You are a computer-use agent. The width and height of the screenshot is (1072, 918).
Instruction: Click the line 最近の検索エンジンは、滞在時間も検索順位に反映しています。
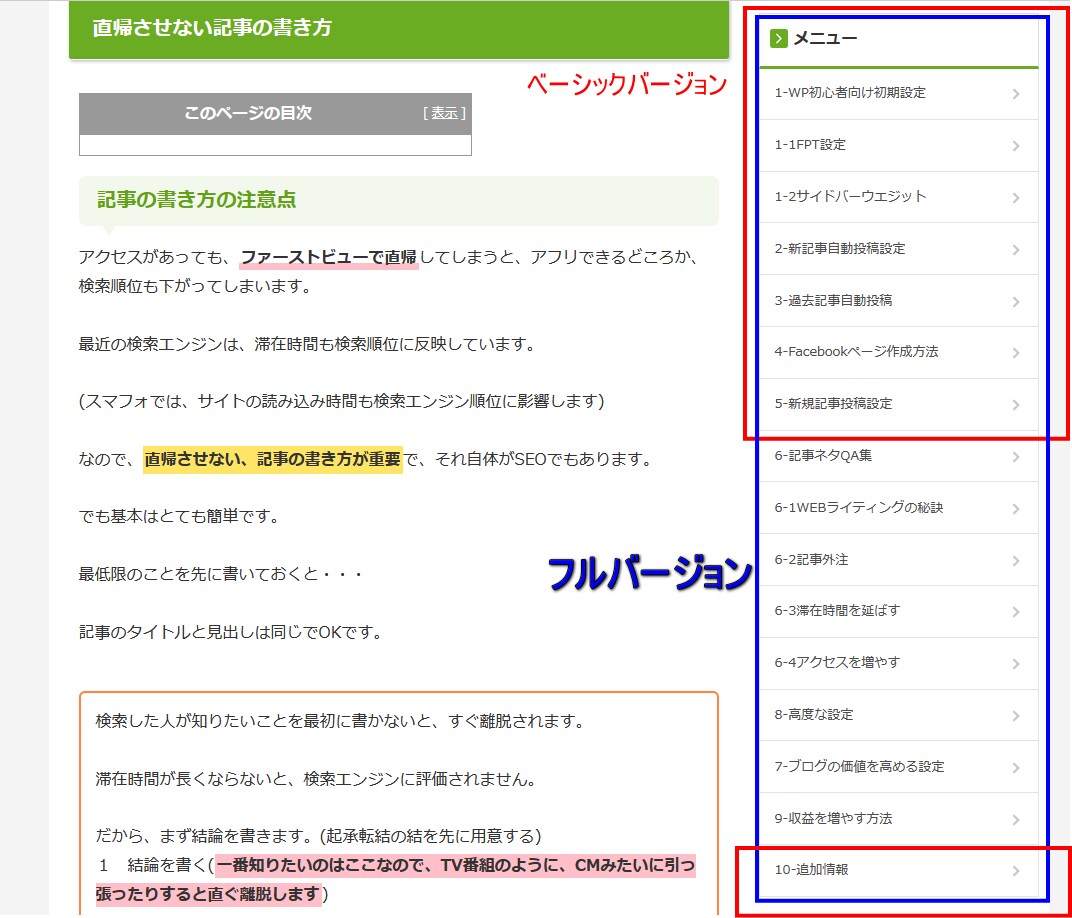pyautogui.click(x=307, y=345)
